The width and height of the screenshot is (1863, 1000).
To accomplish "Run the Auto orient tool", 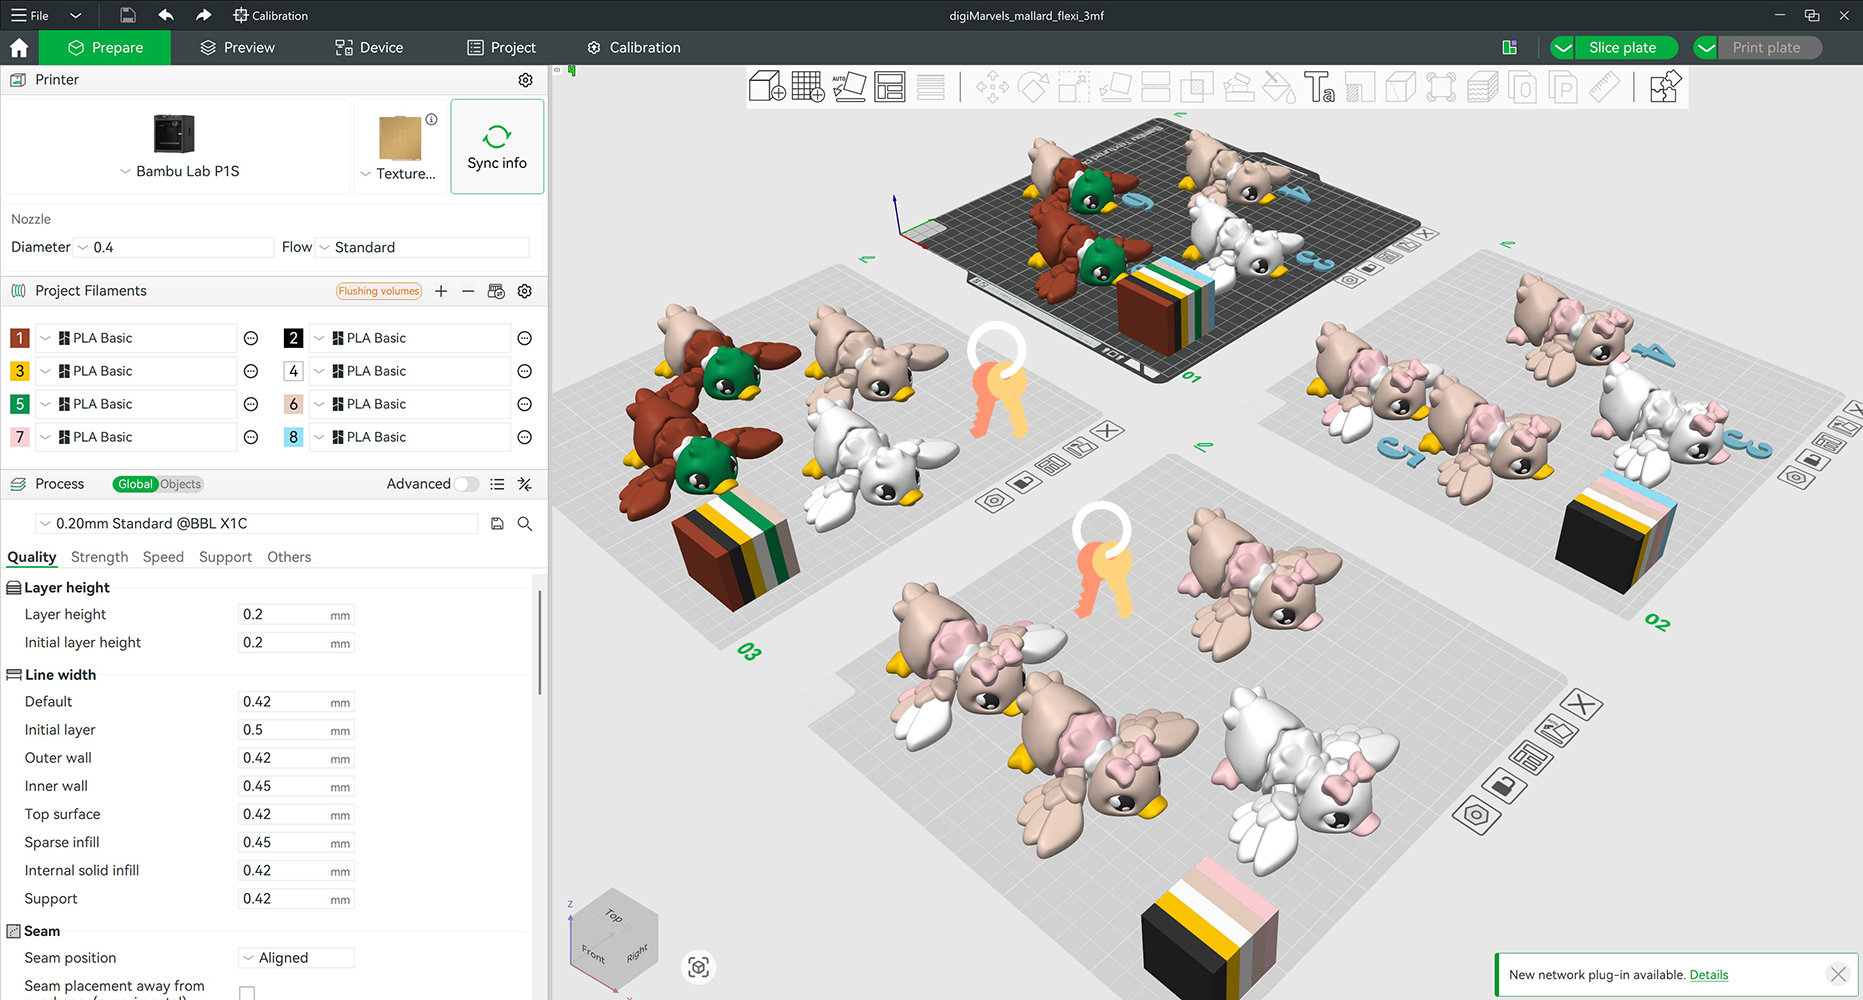I will pos(849,87).
